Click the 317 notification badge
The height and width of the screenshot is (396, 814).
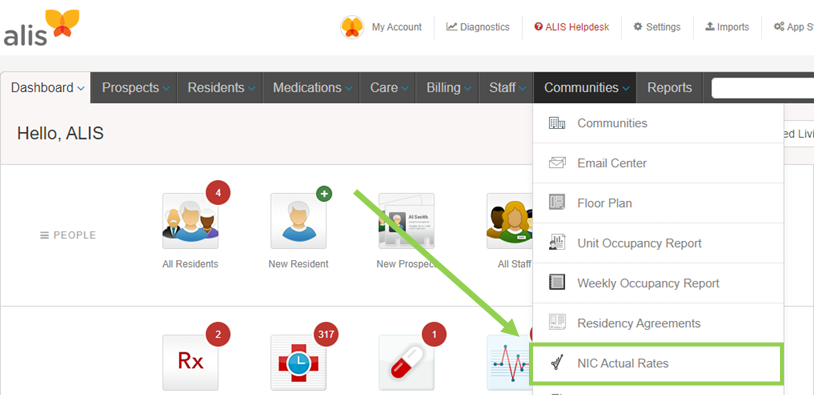tap(326, 334)
